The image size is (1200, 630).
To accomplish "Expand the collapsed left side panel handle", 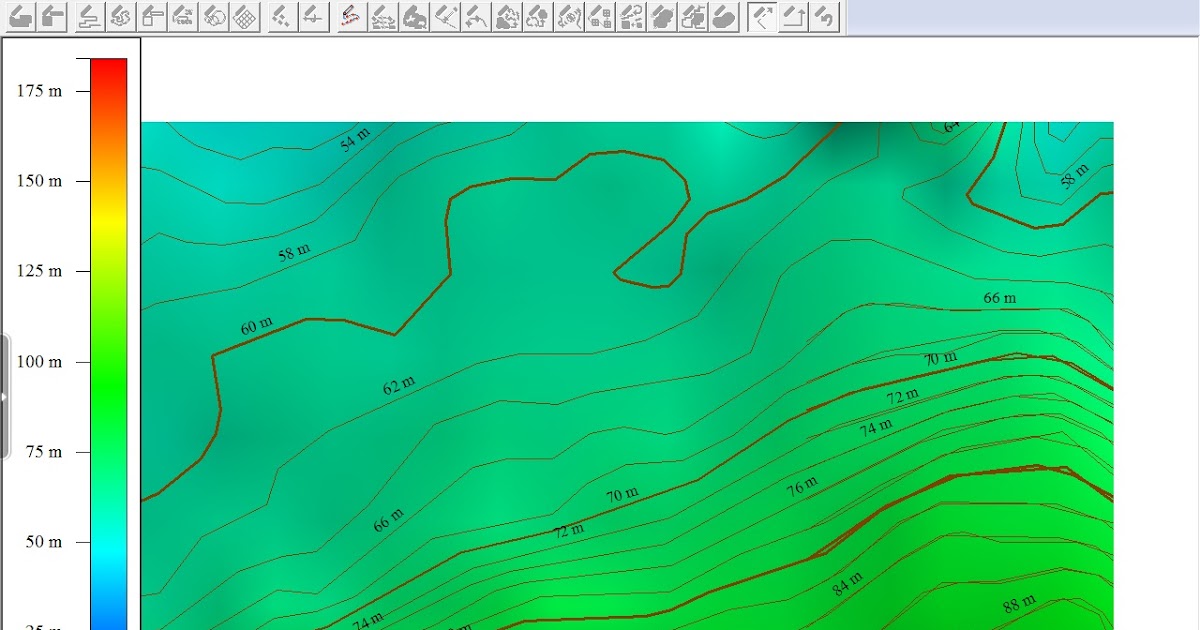I will 4,396.
